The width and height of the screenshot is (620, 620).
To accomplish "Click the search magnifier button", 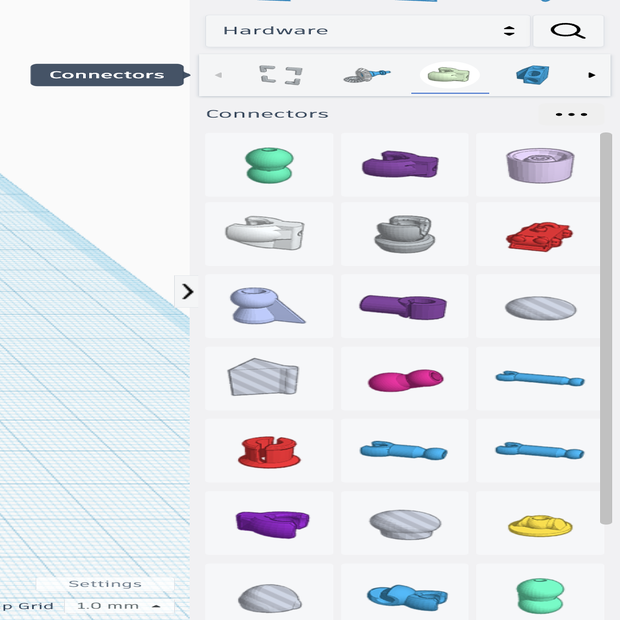I will pyautogui.click(x=568, y=31).
